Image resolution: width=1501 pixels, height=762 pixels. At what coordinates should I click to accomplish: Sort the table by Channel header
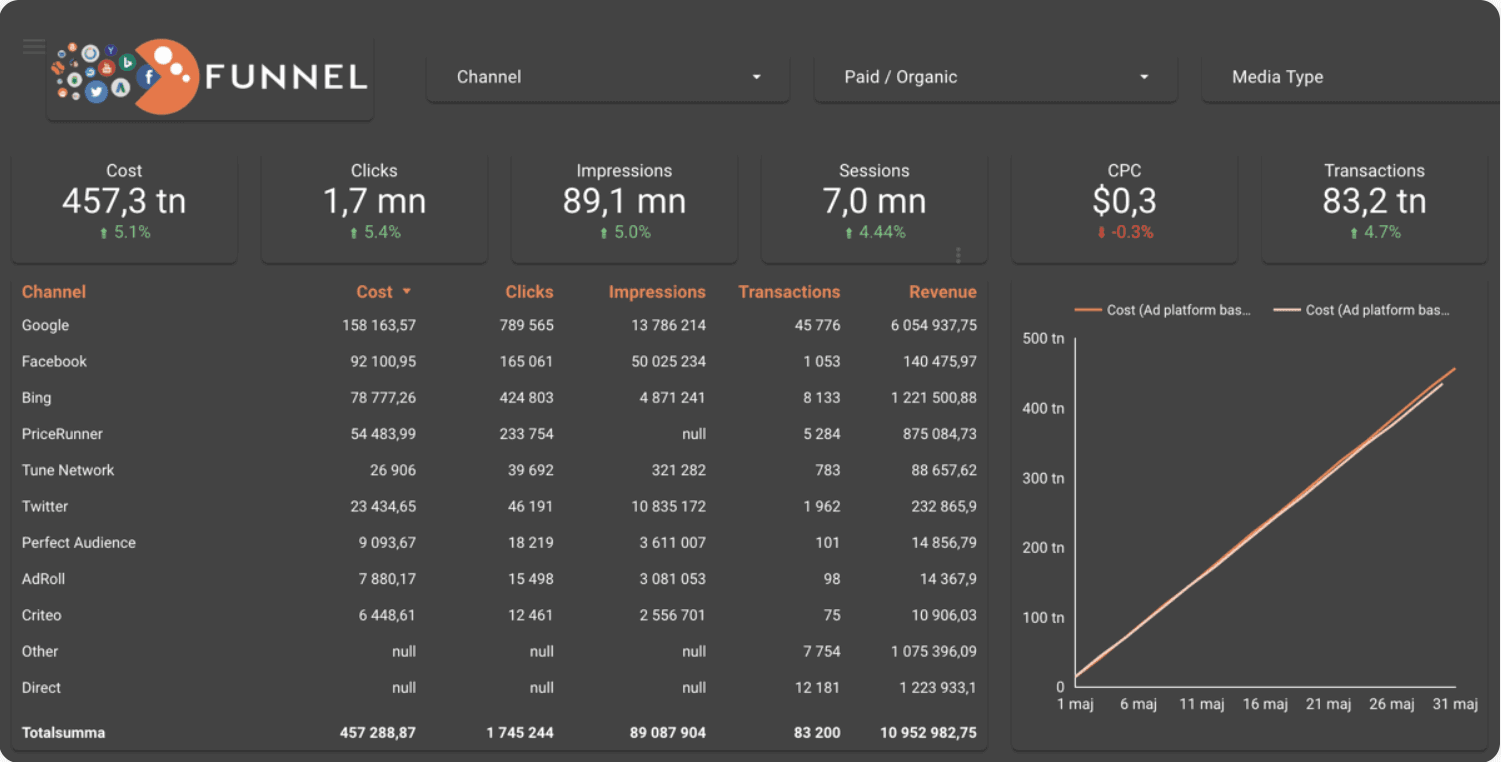pyautogui.click(x=54, y=292)
